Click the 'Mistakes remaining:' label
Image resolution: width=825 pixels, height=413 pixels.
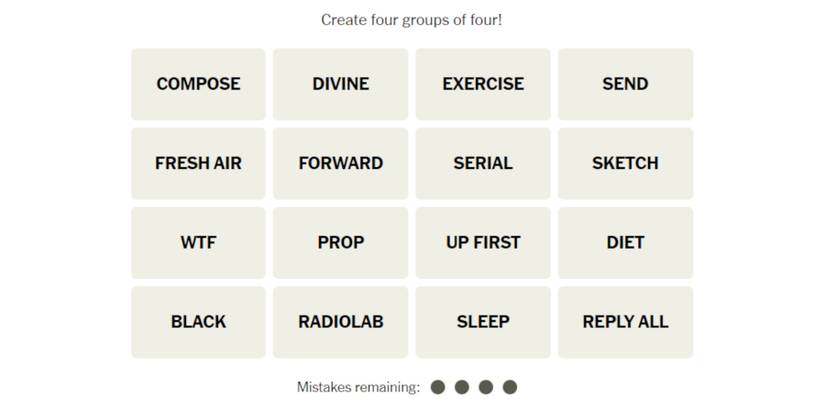358,387
